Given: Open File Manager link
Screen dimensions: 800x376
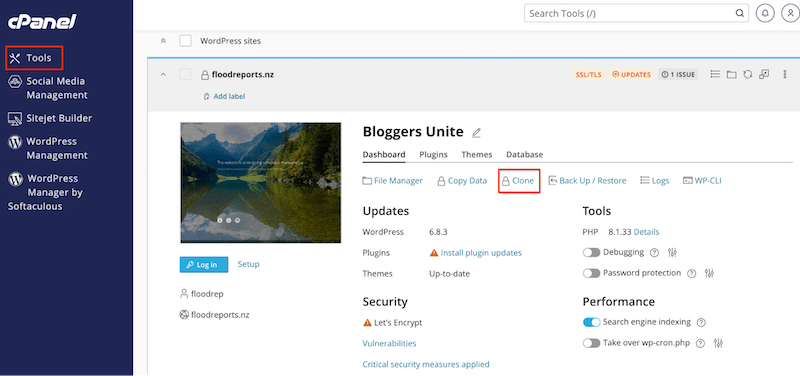Looking at the screenshot, I should click(392, 181).
